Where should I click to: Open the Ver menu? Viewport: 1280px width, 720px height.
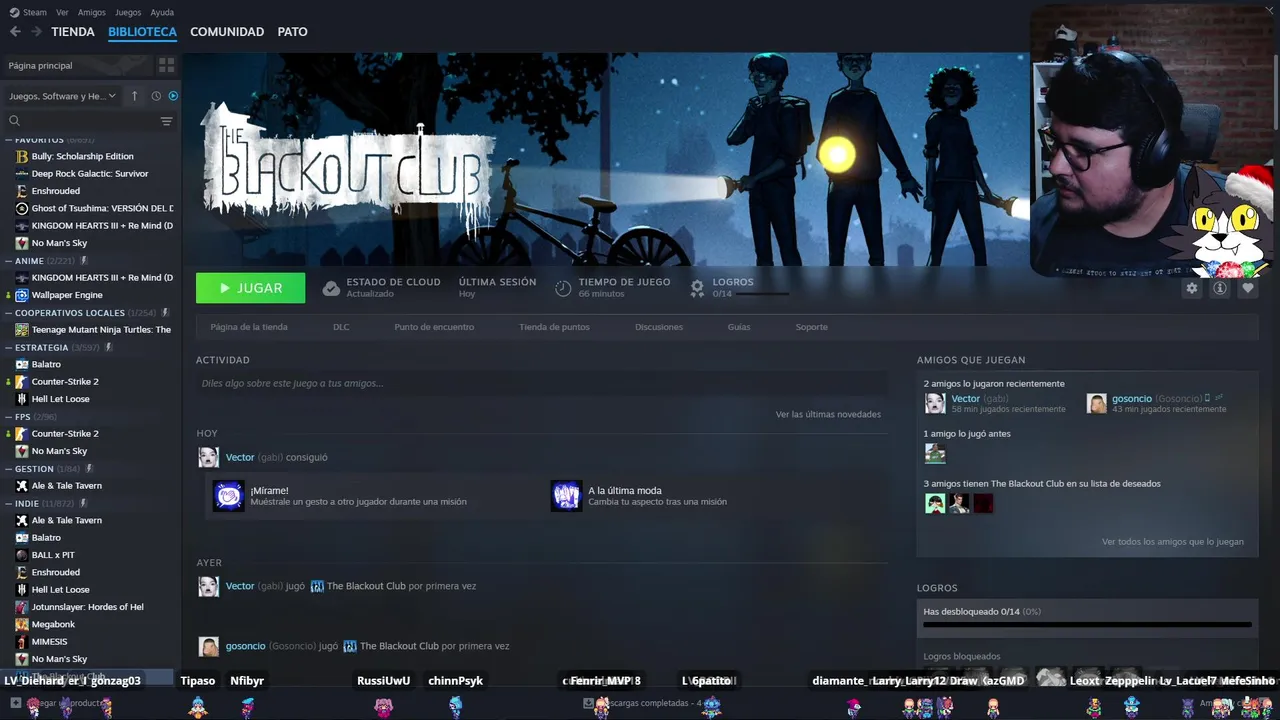pyautogui.click(x=62, y=12)
